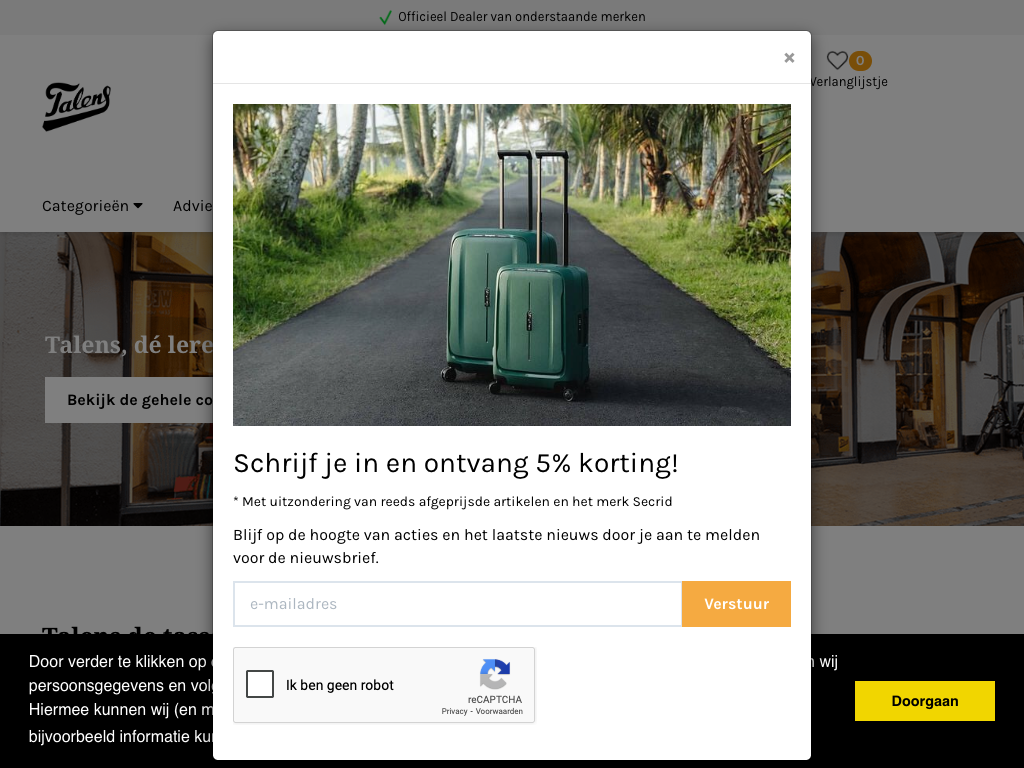The width and height of the screenshot is (1024, 768).
Task: Accept cookies with the Doorgaan button
Action: click(x=925, y=701)
